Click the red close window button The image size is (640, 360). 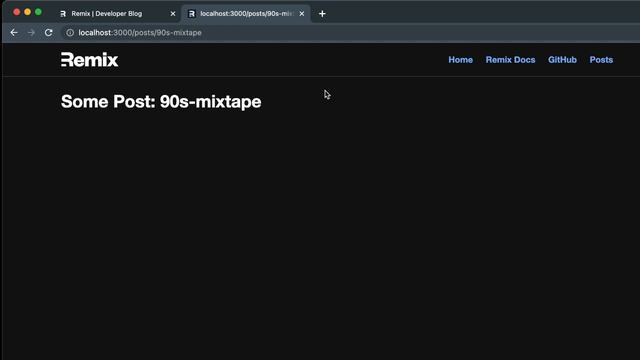(x=17, y=12)
